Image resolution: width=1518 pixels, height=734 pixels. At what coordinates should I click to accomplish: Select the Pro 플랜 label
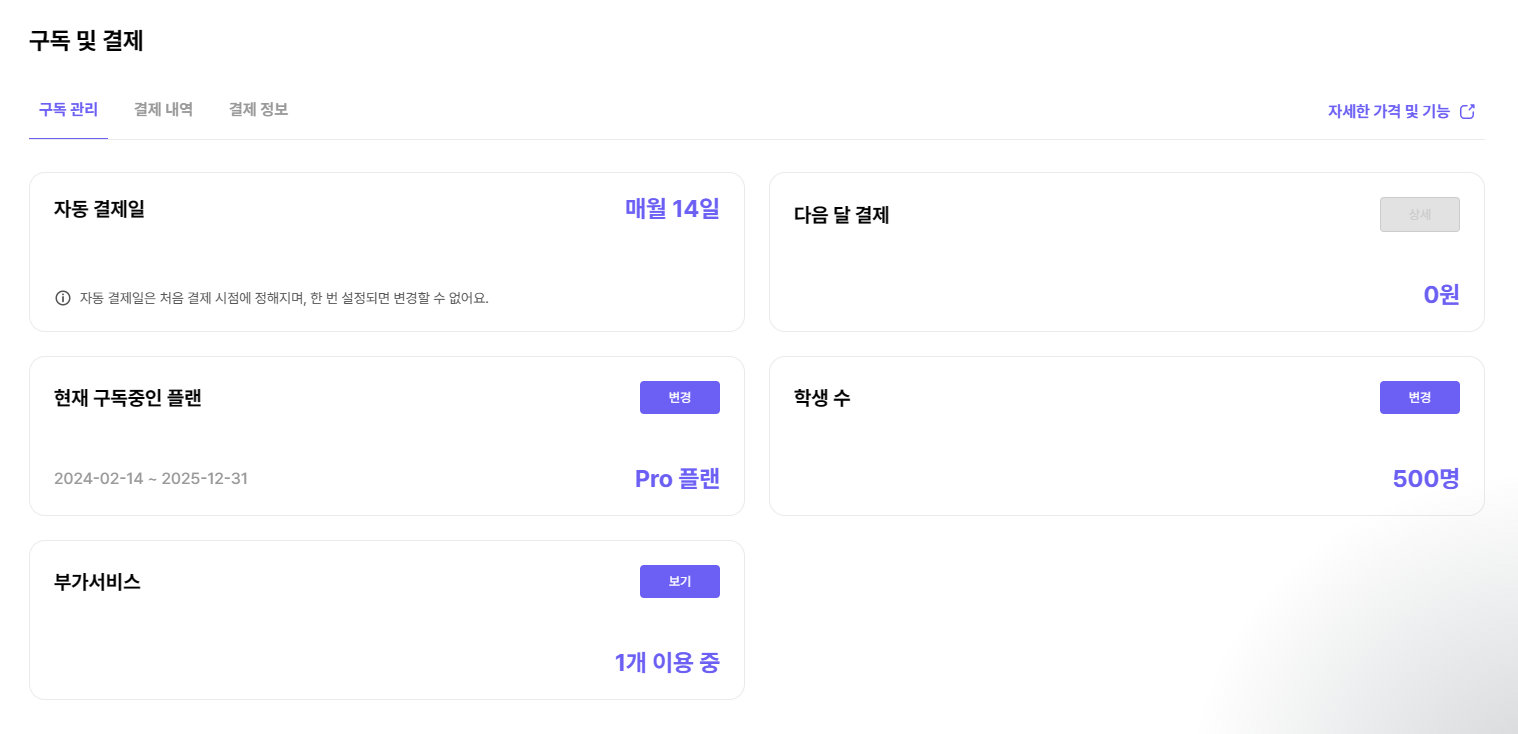(677, 479)
